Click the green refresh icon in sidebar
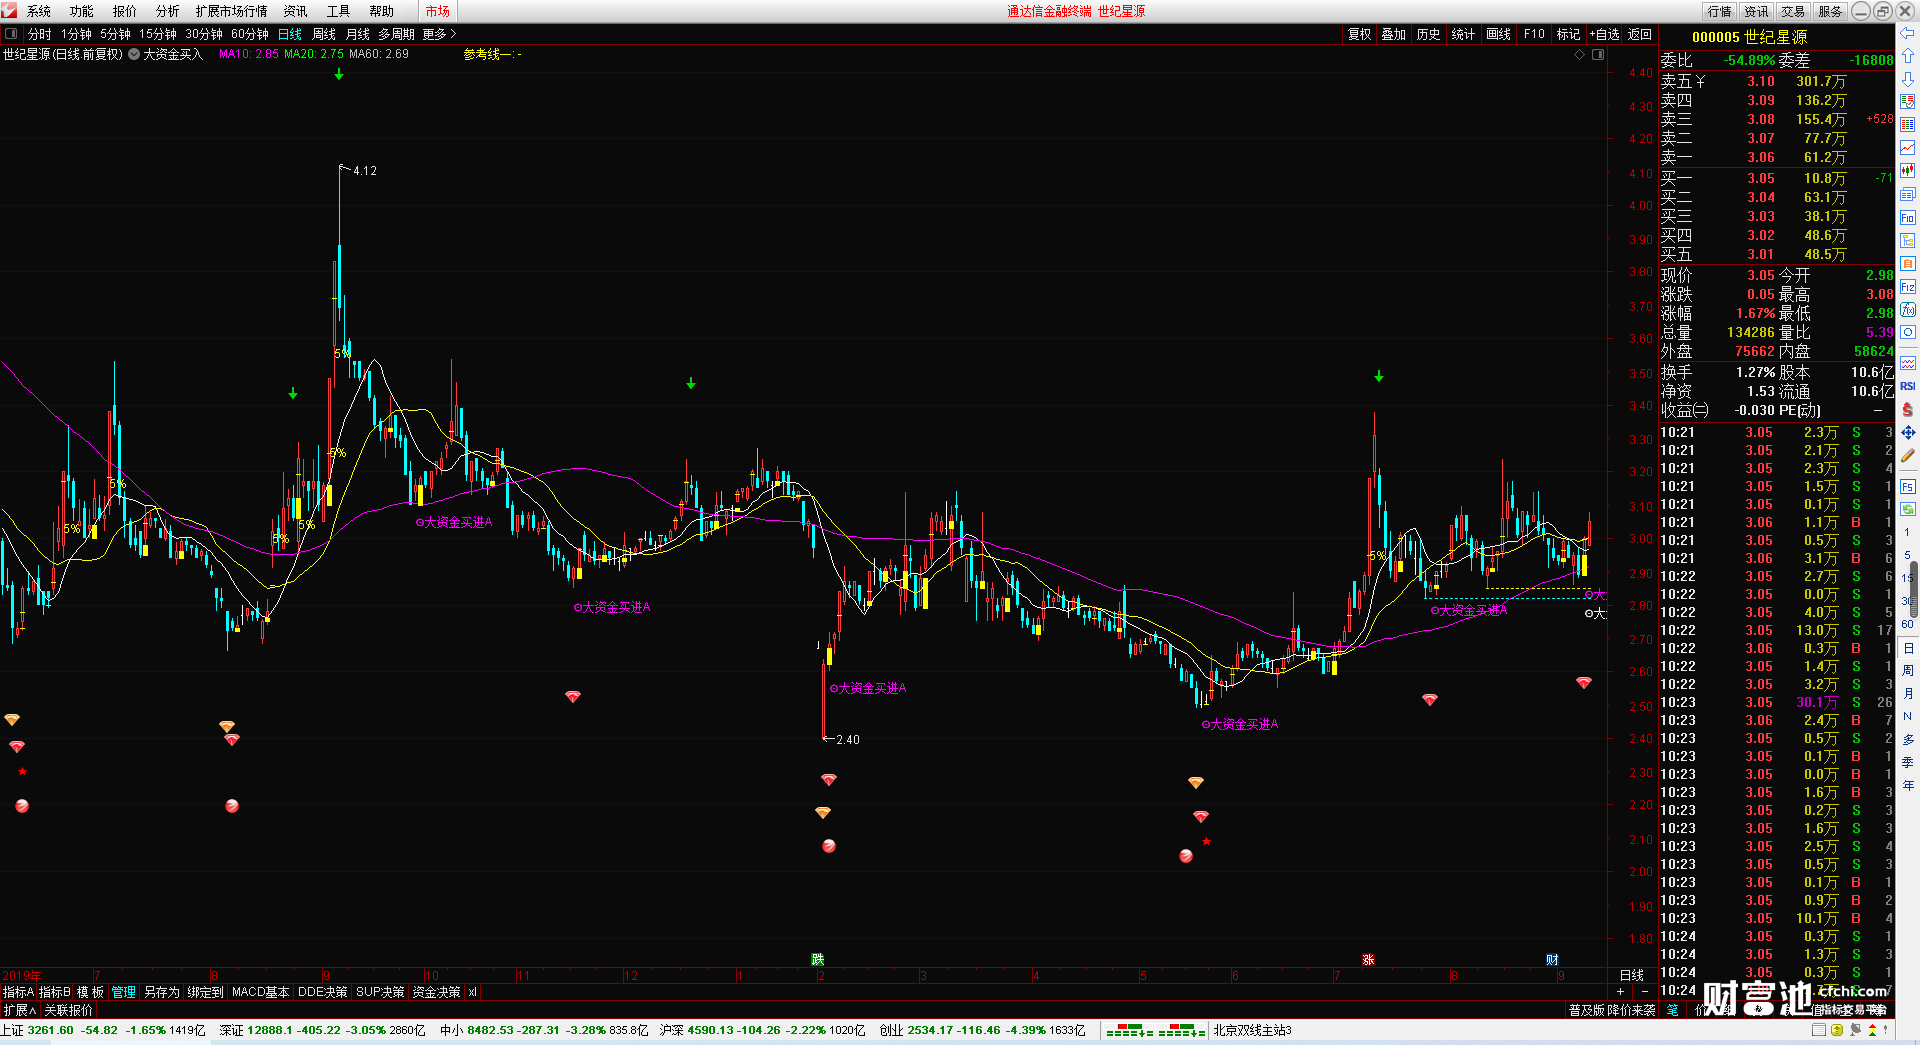Screen dimensions: 1920x1045 pos(1908,509)
